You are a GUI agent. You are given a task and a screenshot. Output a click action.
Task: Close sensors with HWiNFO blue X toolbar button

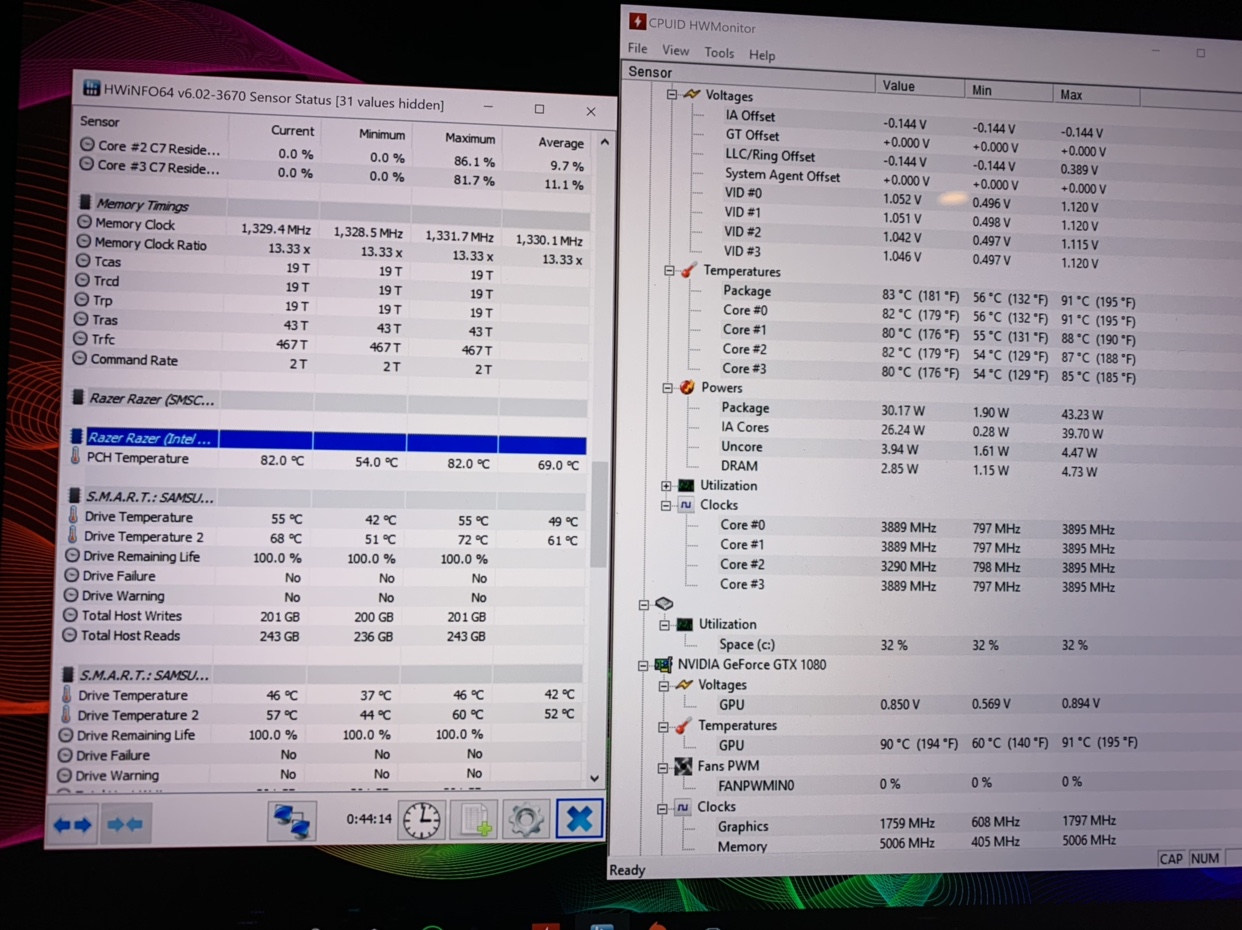tap(579, 818)
